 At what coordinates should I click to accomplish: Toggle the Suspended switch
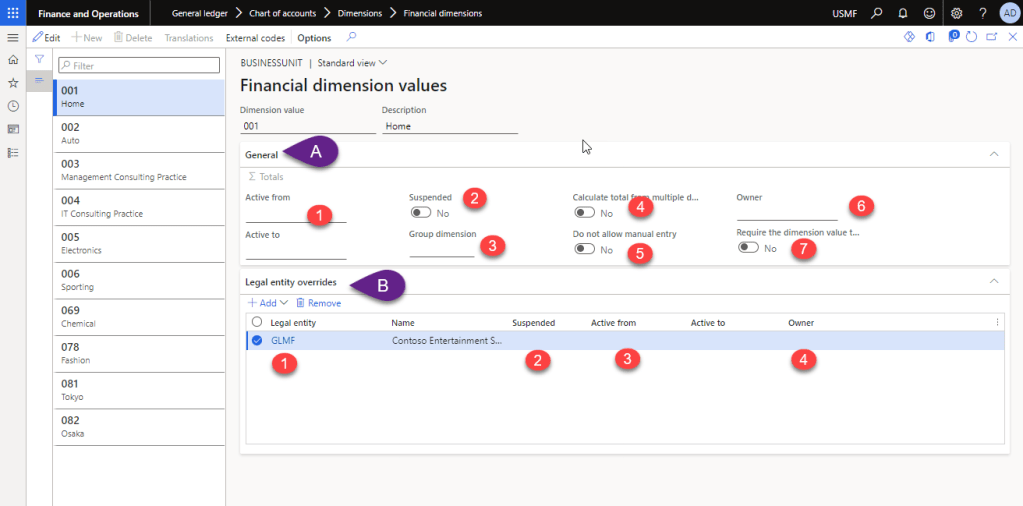point(420,213)
